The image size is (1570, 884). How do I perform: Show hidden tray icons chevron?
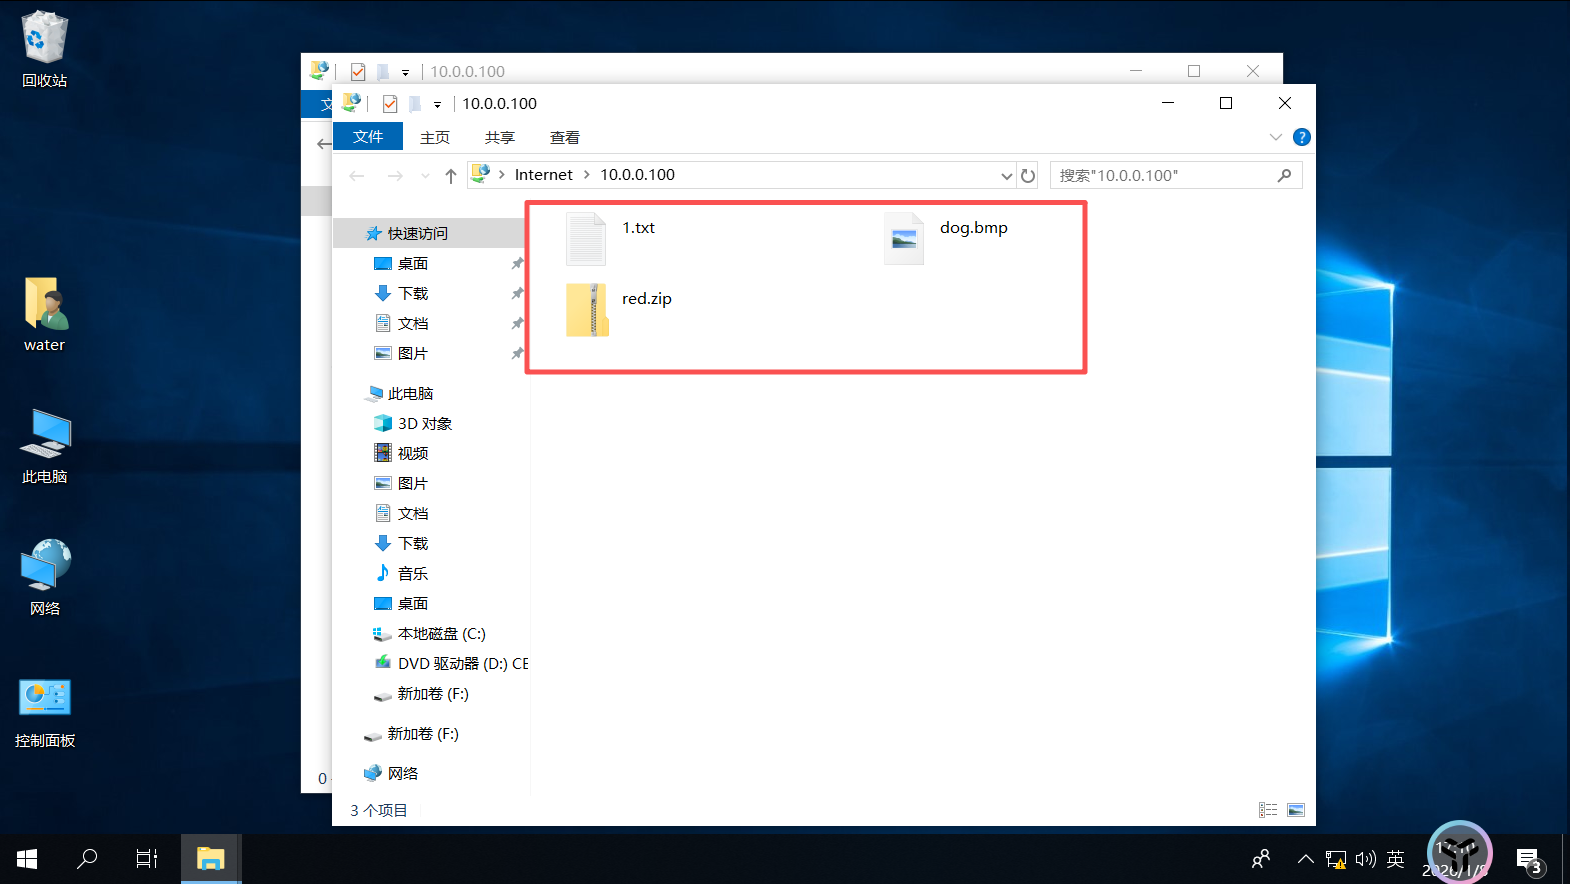(x=1305, y=859)
